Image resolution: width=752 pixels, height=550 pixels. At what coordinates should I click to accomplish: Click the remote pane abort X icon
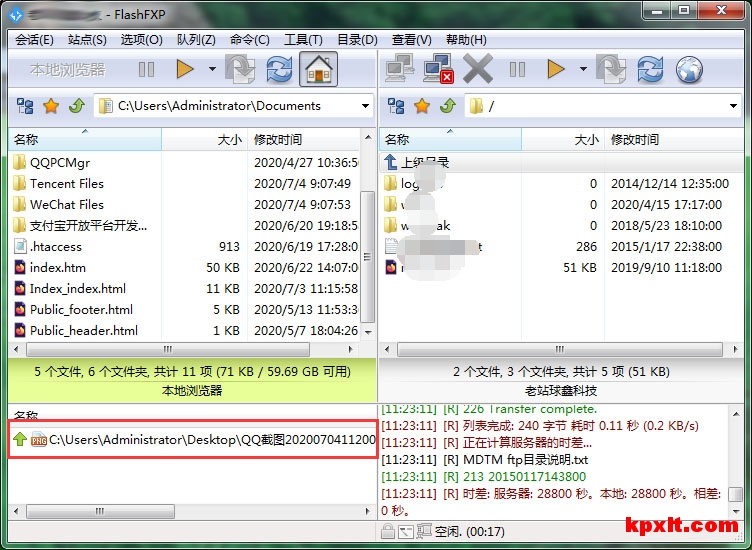point(478,69)
